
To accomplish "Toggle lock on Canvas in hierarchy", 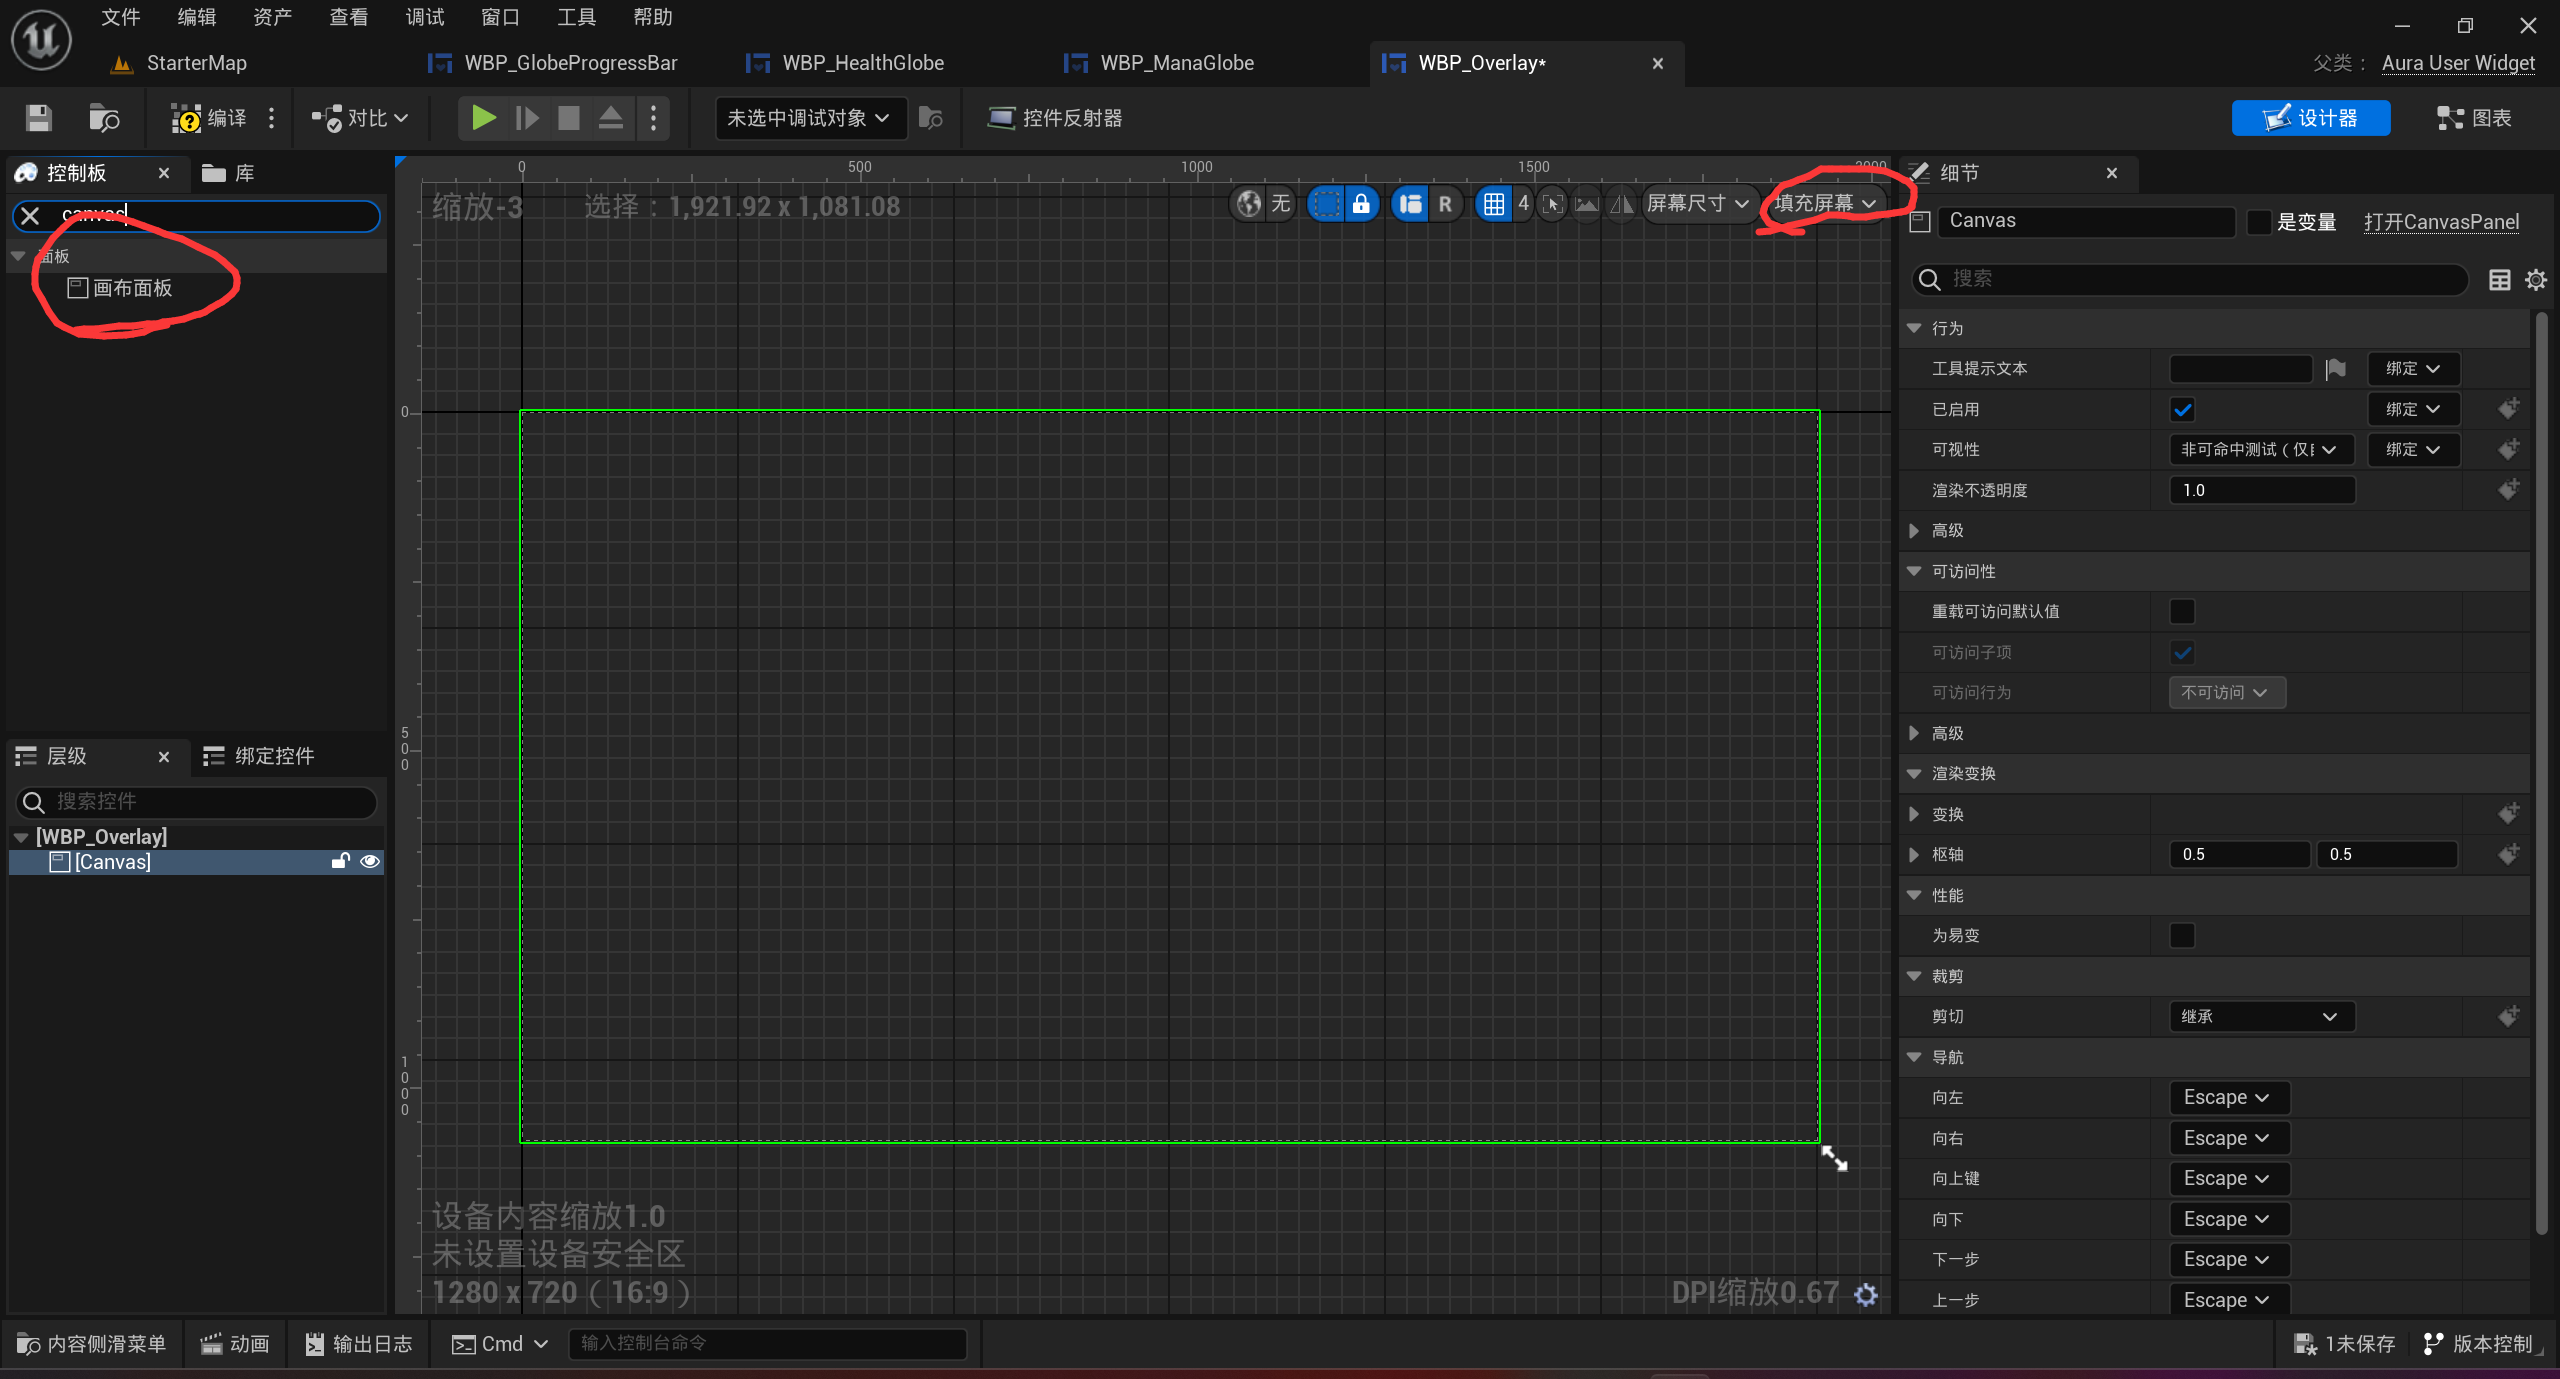I will click(340, 862).
